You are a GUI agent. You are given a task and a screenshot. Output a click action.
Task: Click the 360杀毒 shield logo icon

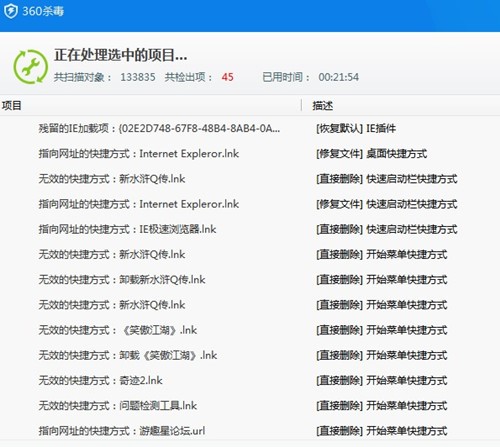[x=11, y=11]
